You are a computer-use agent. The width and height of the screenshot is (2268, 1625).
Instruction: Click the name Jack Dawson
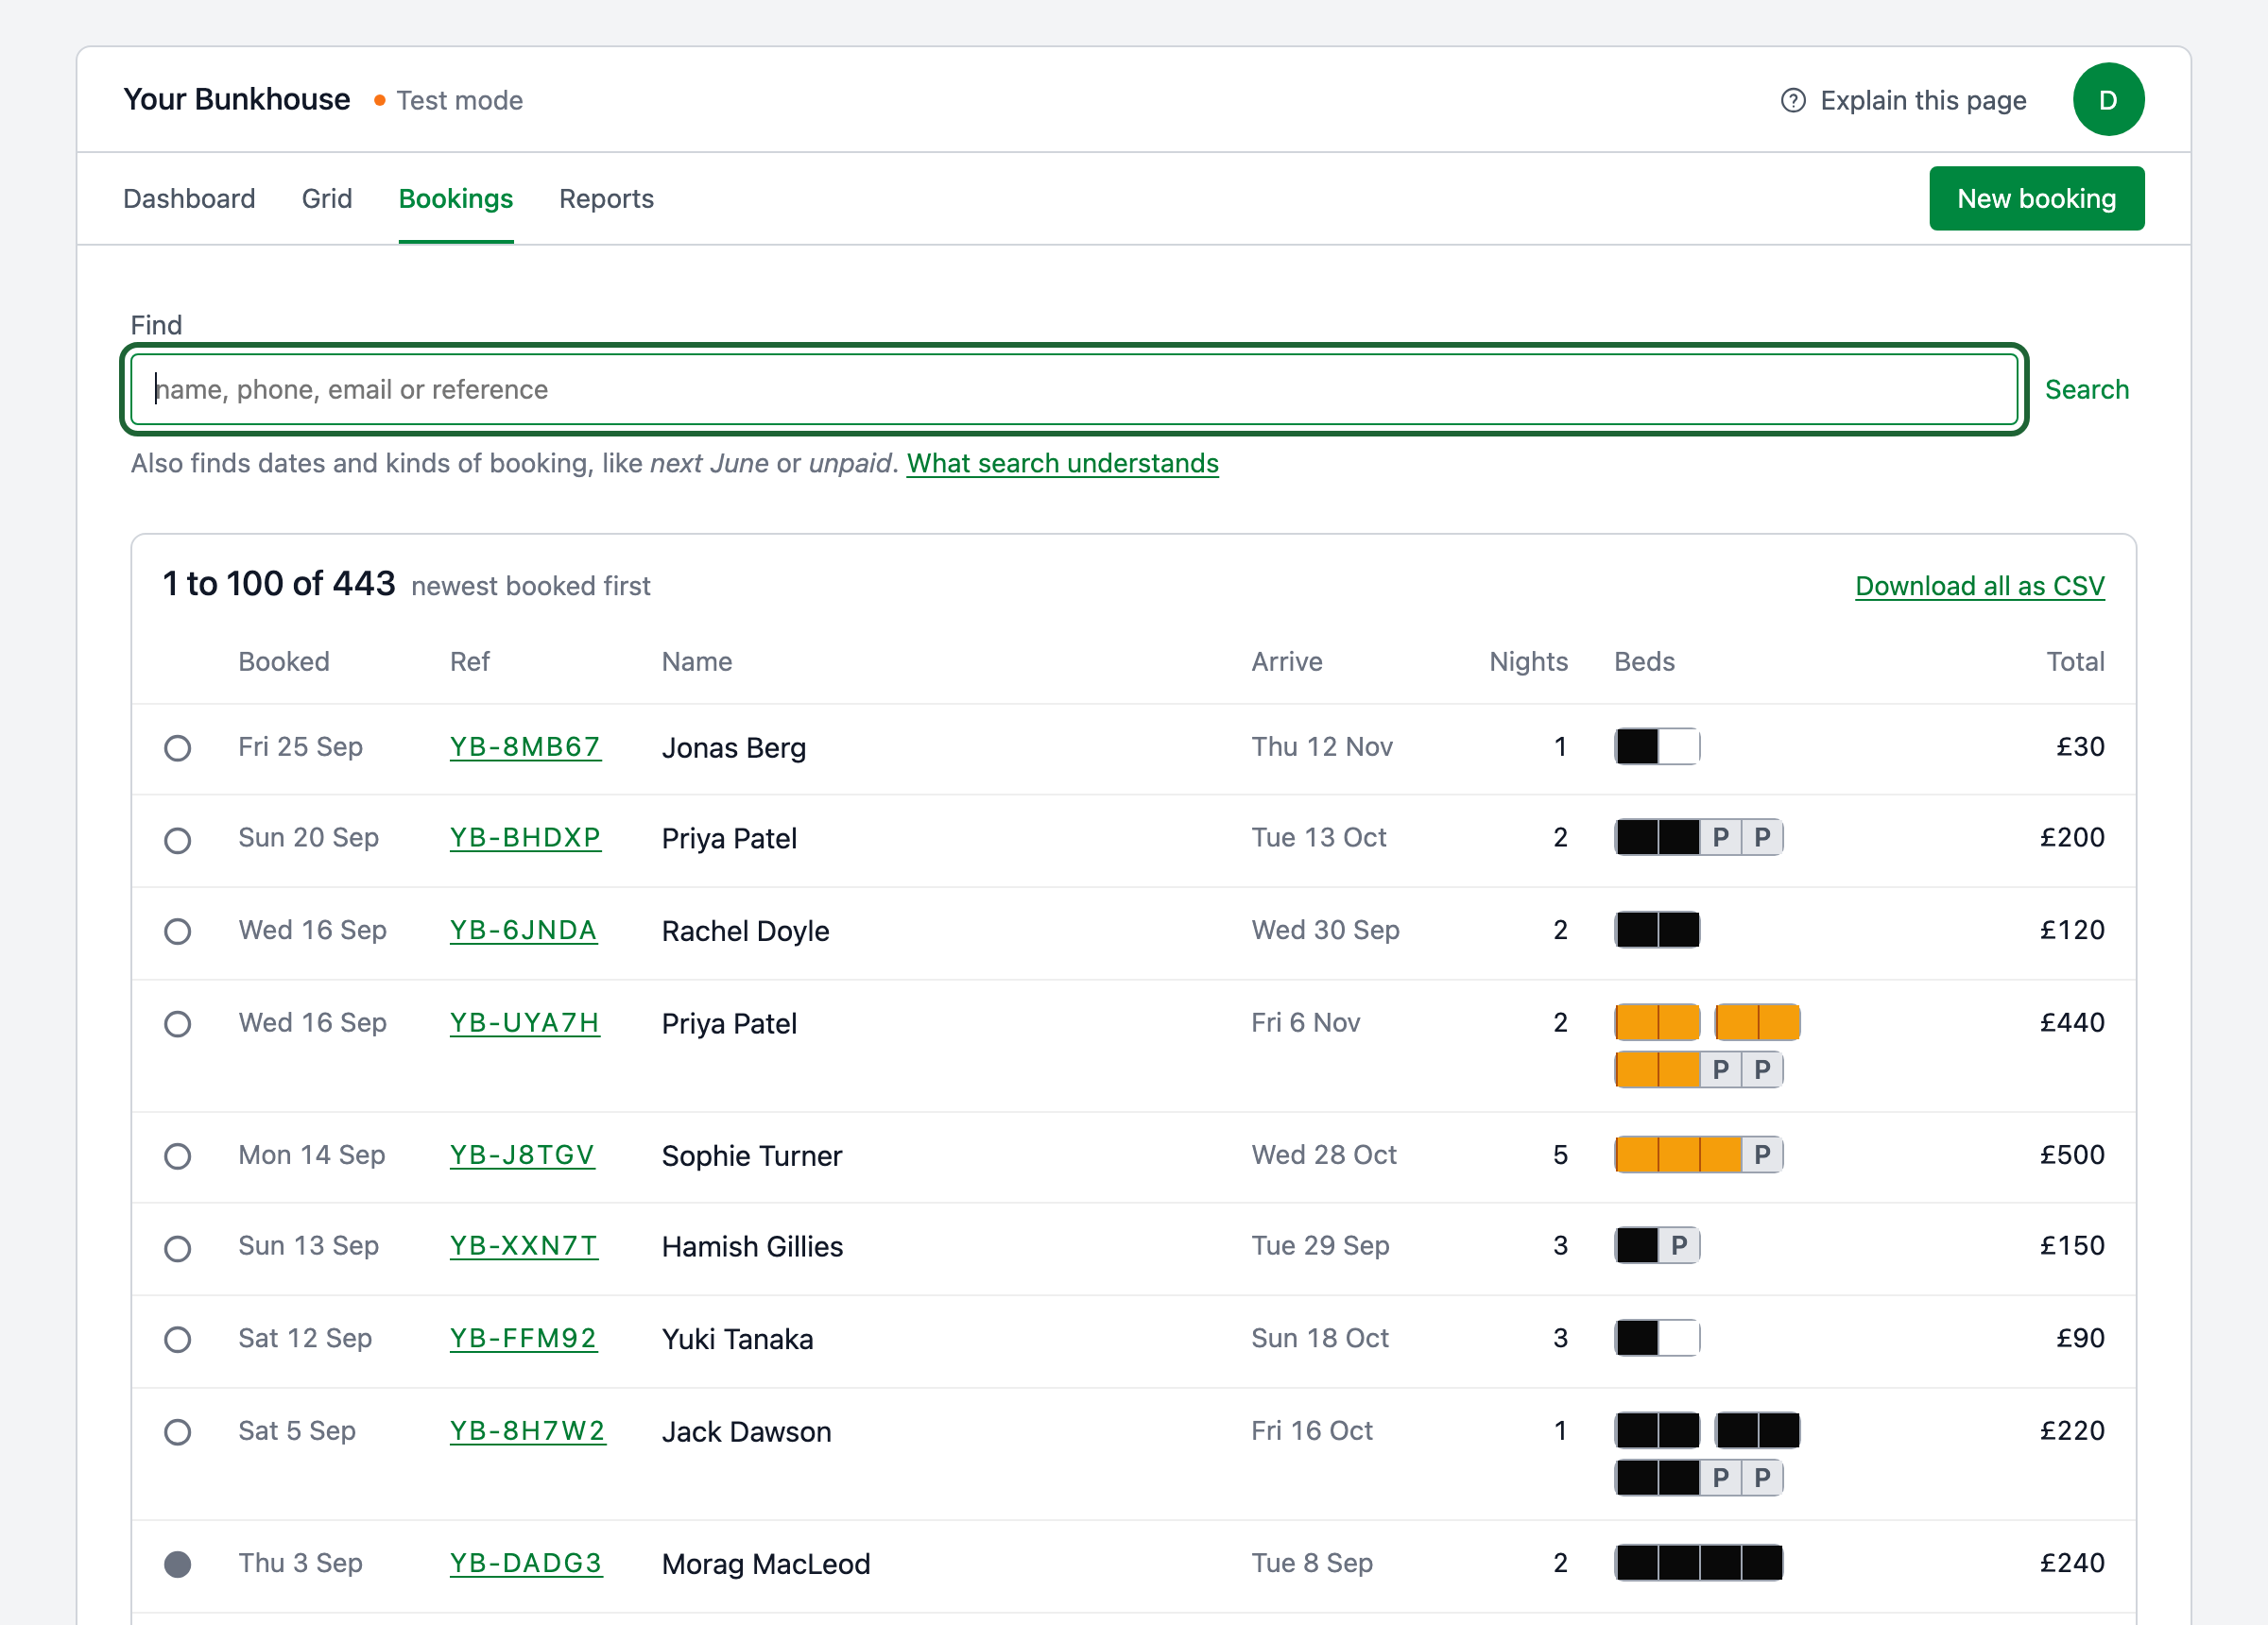coord(746,1432)
